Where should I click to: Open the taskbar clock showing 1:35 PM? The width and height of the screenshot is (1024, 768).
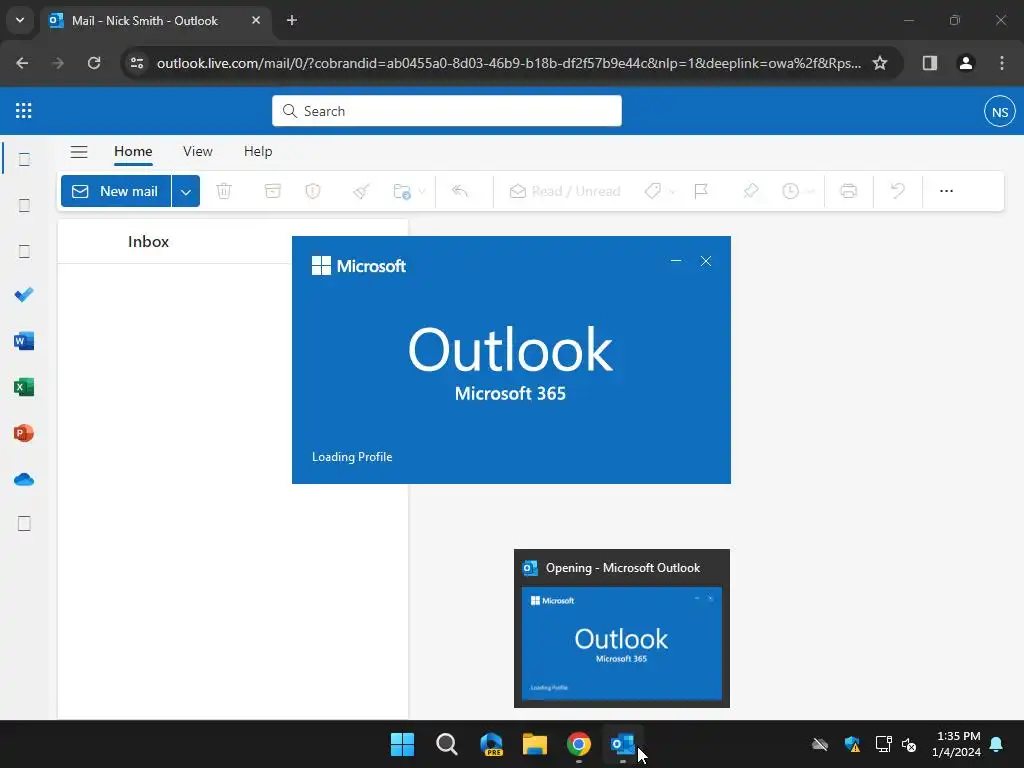[957, 744]
